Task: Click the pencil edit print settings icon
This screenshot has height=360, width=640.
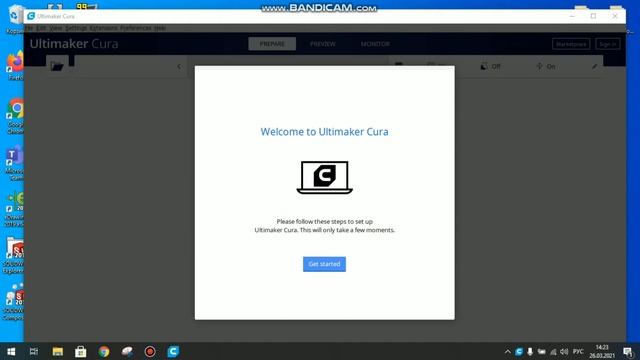Action: pos(595,66)
